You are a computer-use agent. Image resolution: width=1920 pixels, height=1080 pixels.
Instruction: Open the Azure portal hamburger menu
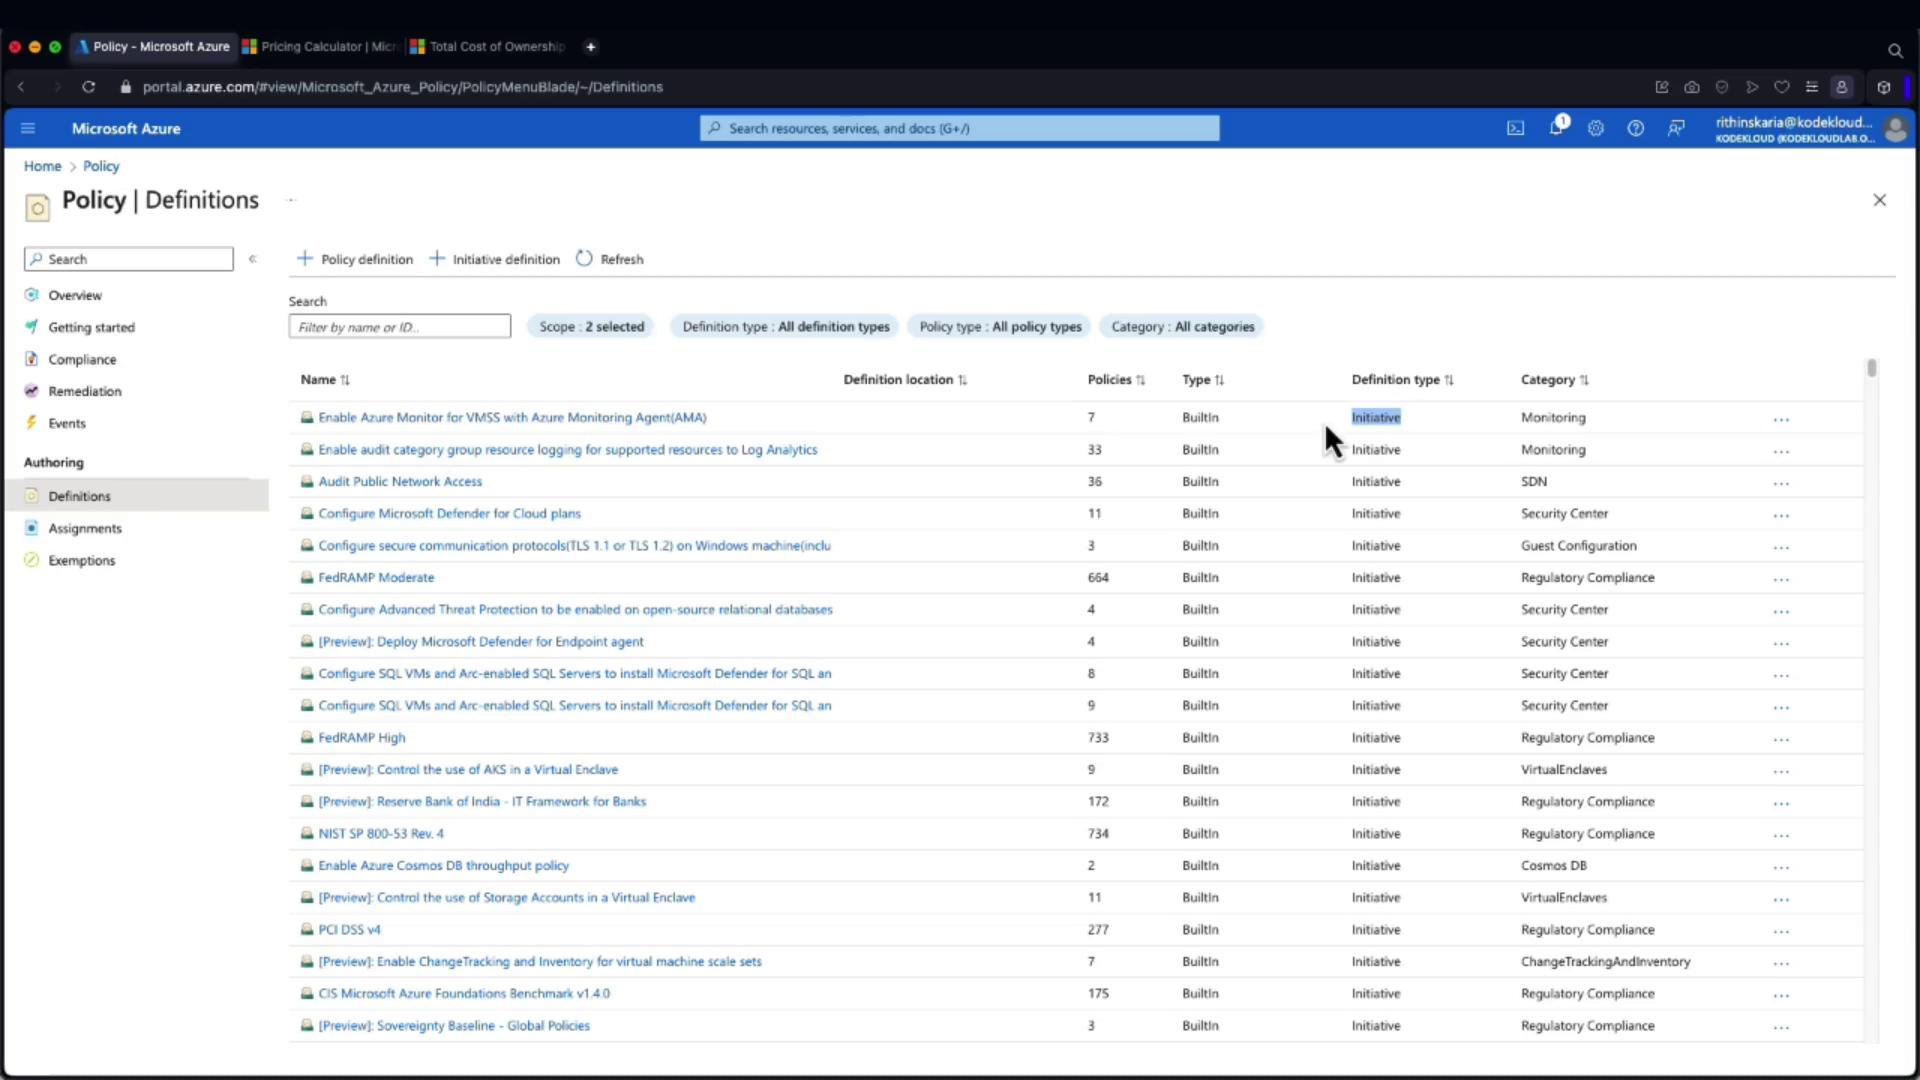(28, 128)
